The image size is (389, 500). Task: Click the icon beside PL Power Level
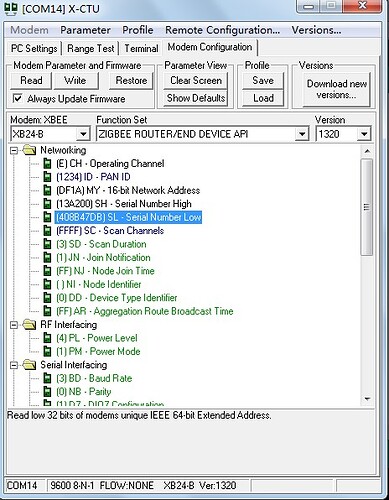coord(48,338)
